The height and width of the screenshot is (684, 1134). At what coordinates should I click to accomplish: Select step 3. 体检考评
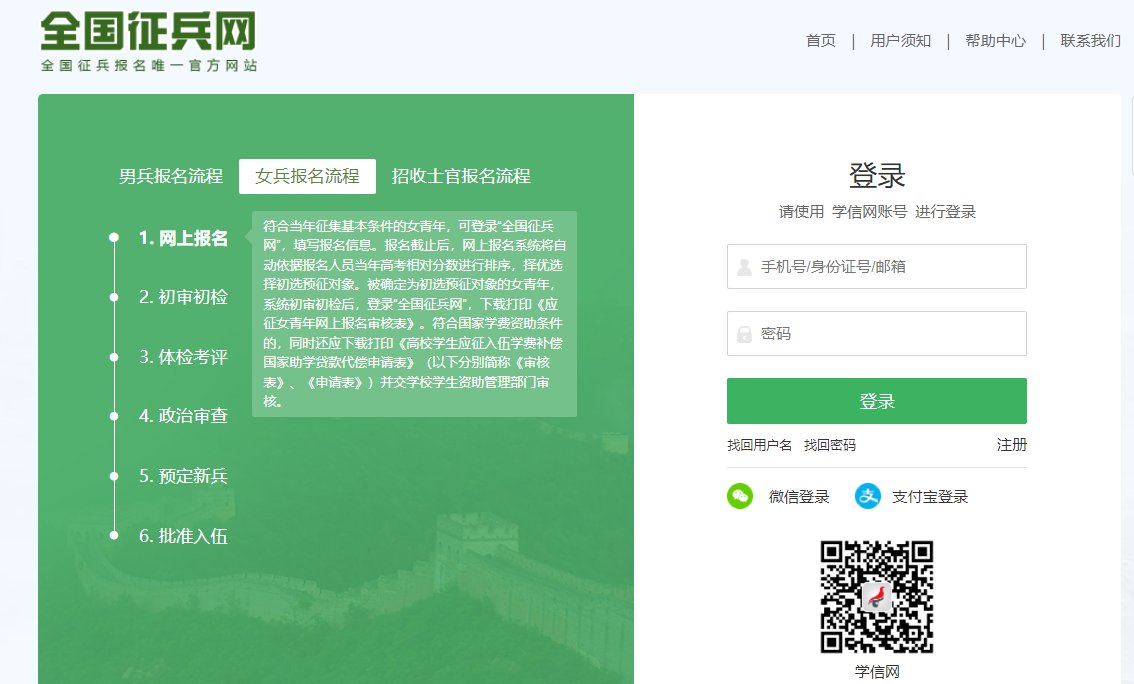click(183, 356)
